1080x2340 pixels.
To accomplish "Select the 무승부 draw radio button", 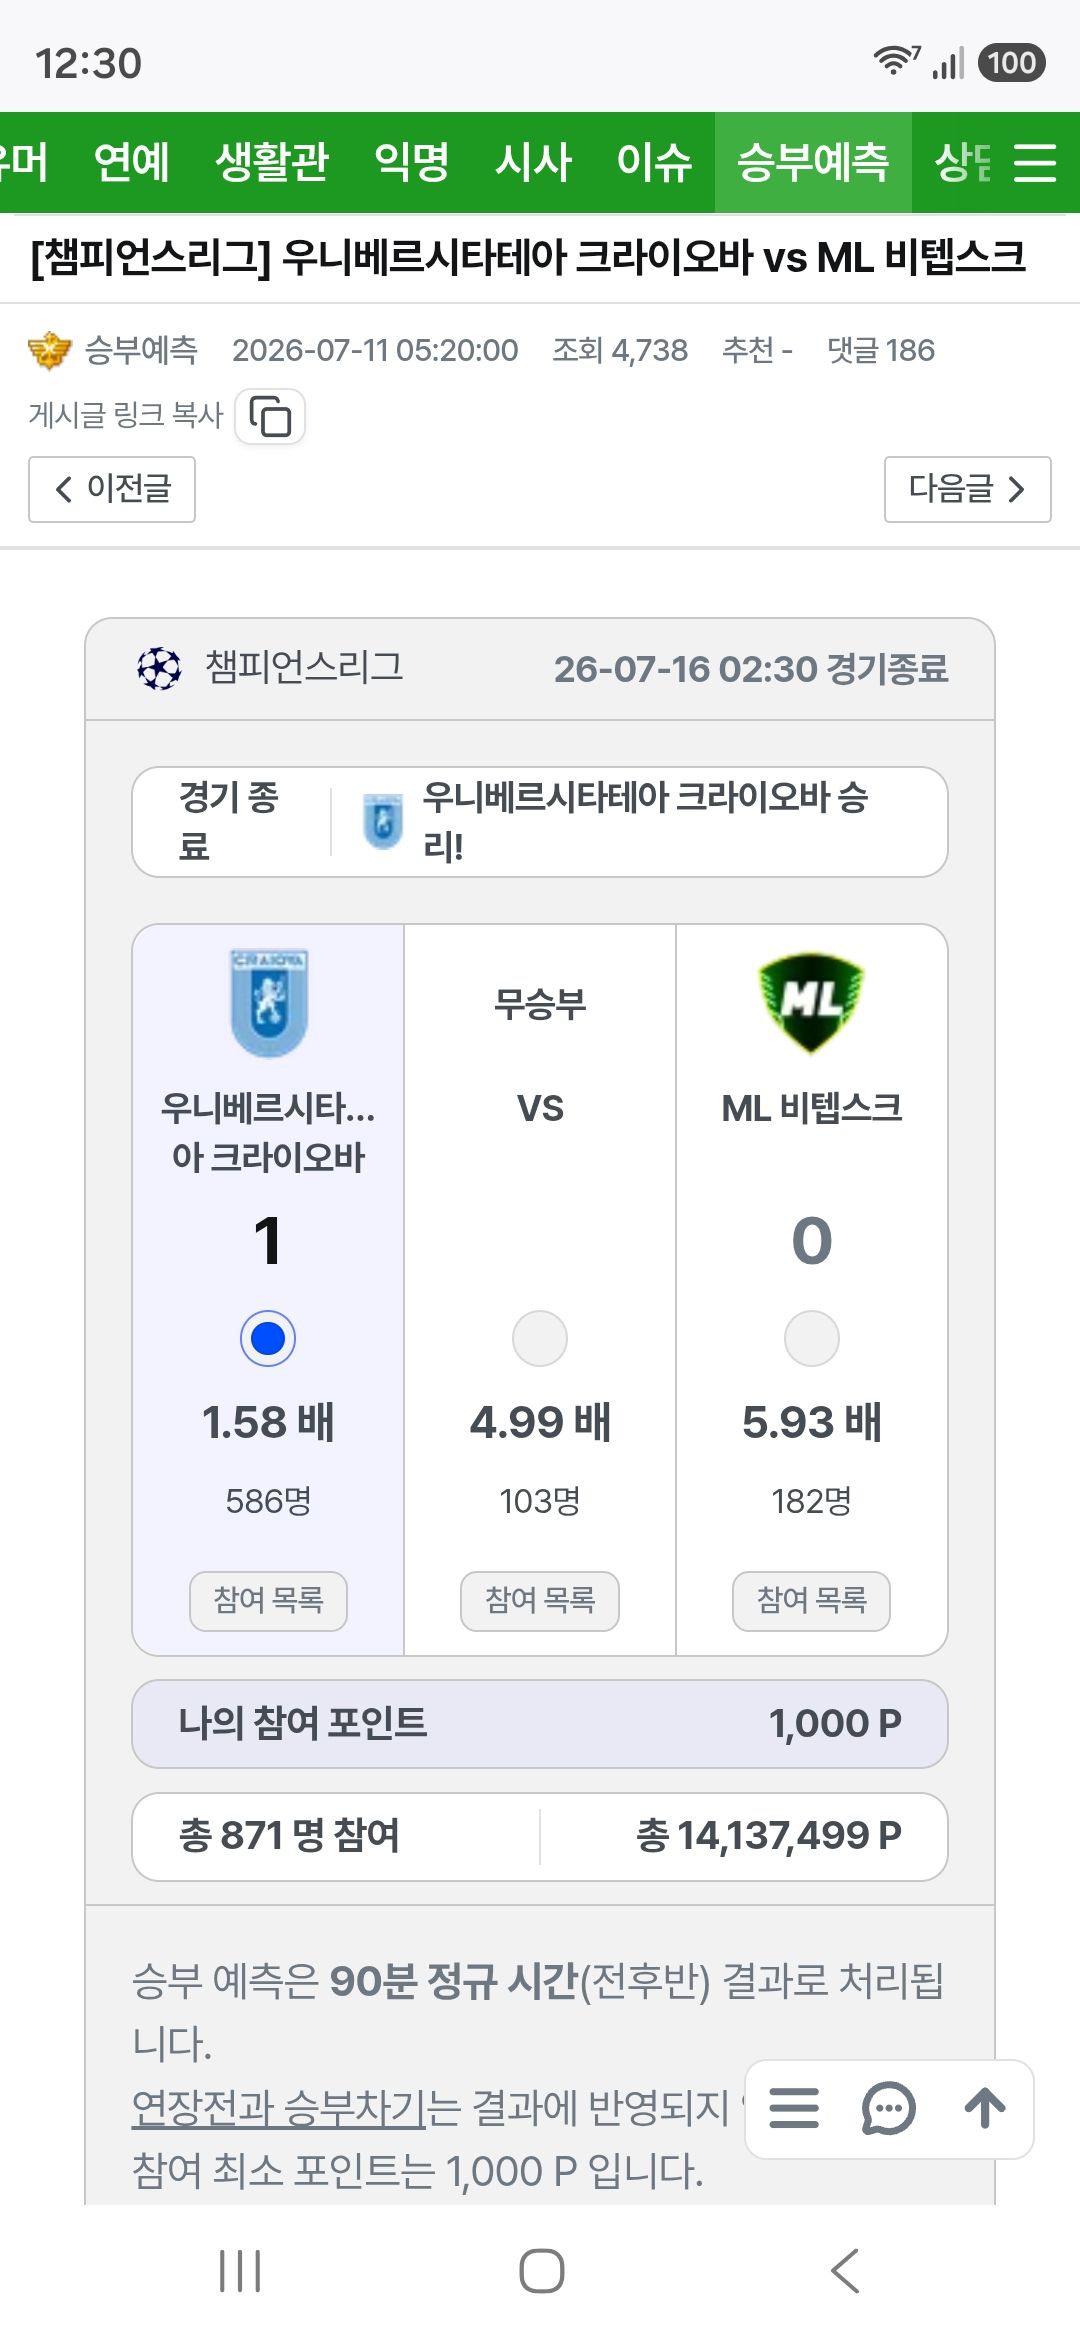I will tap(540, 1338).
